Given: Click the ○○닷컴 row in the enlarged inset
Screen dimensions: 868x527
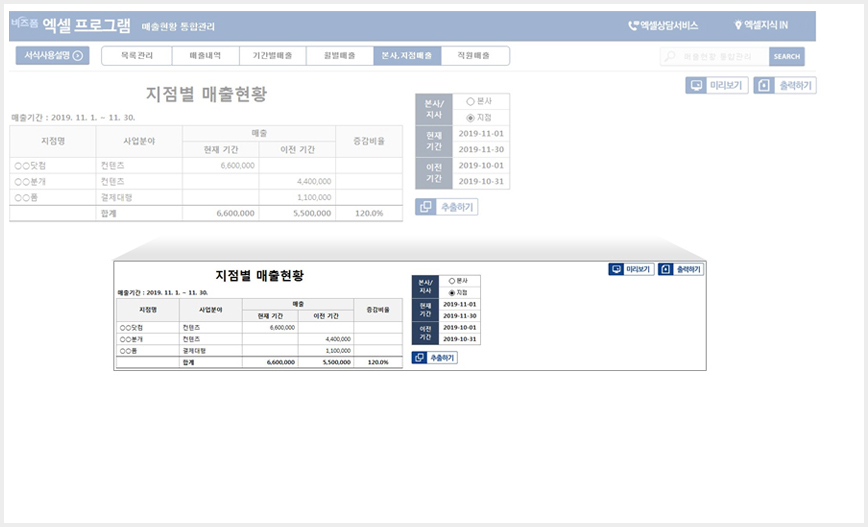Looking at the screenshot, I should pyautogui.click(x=260, y=328).
